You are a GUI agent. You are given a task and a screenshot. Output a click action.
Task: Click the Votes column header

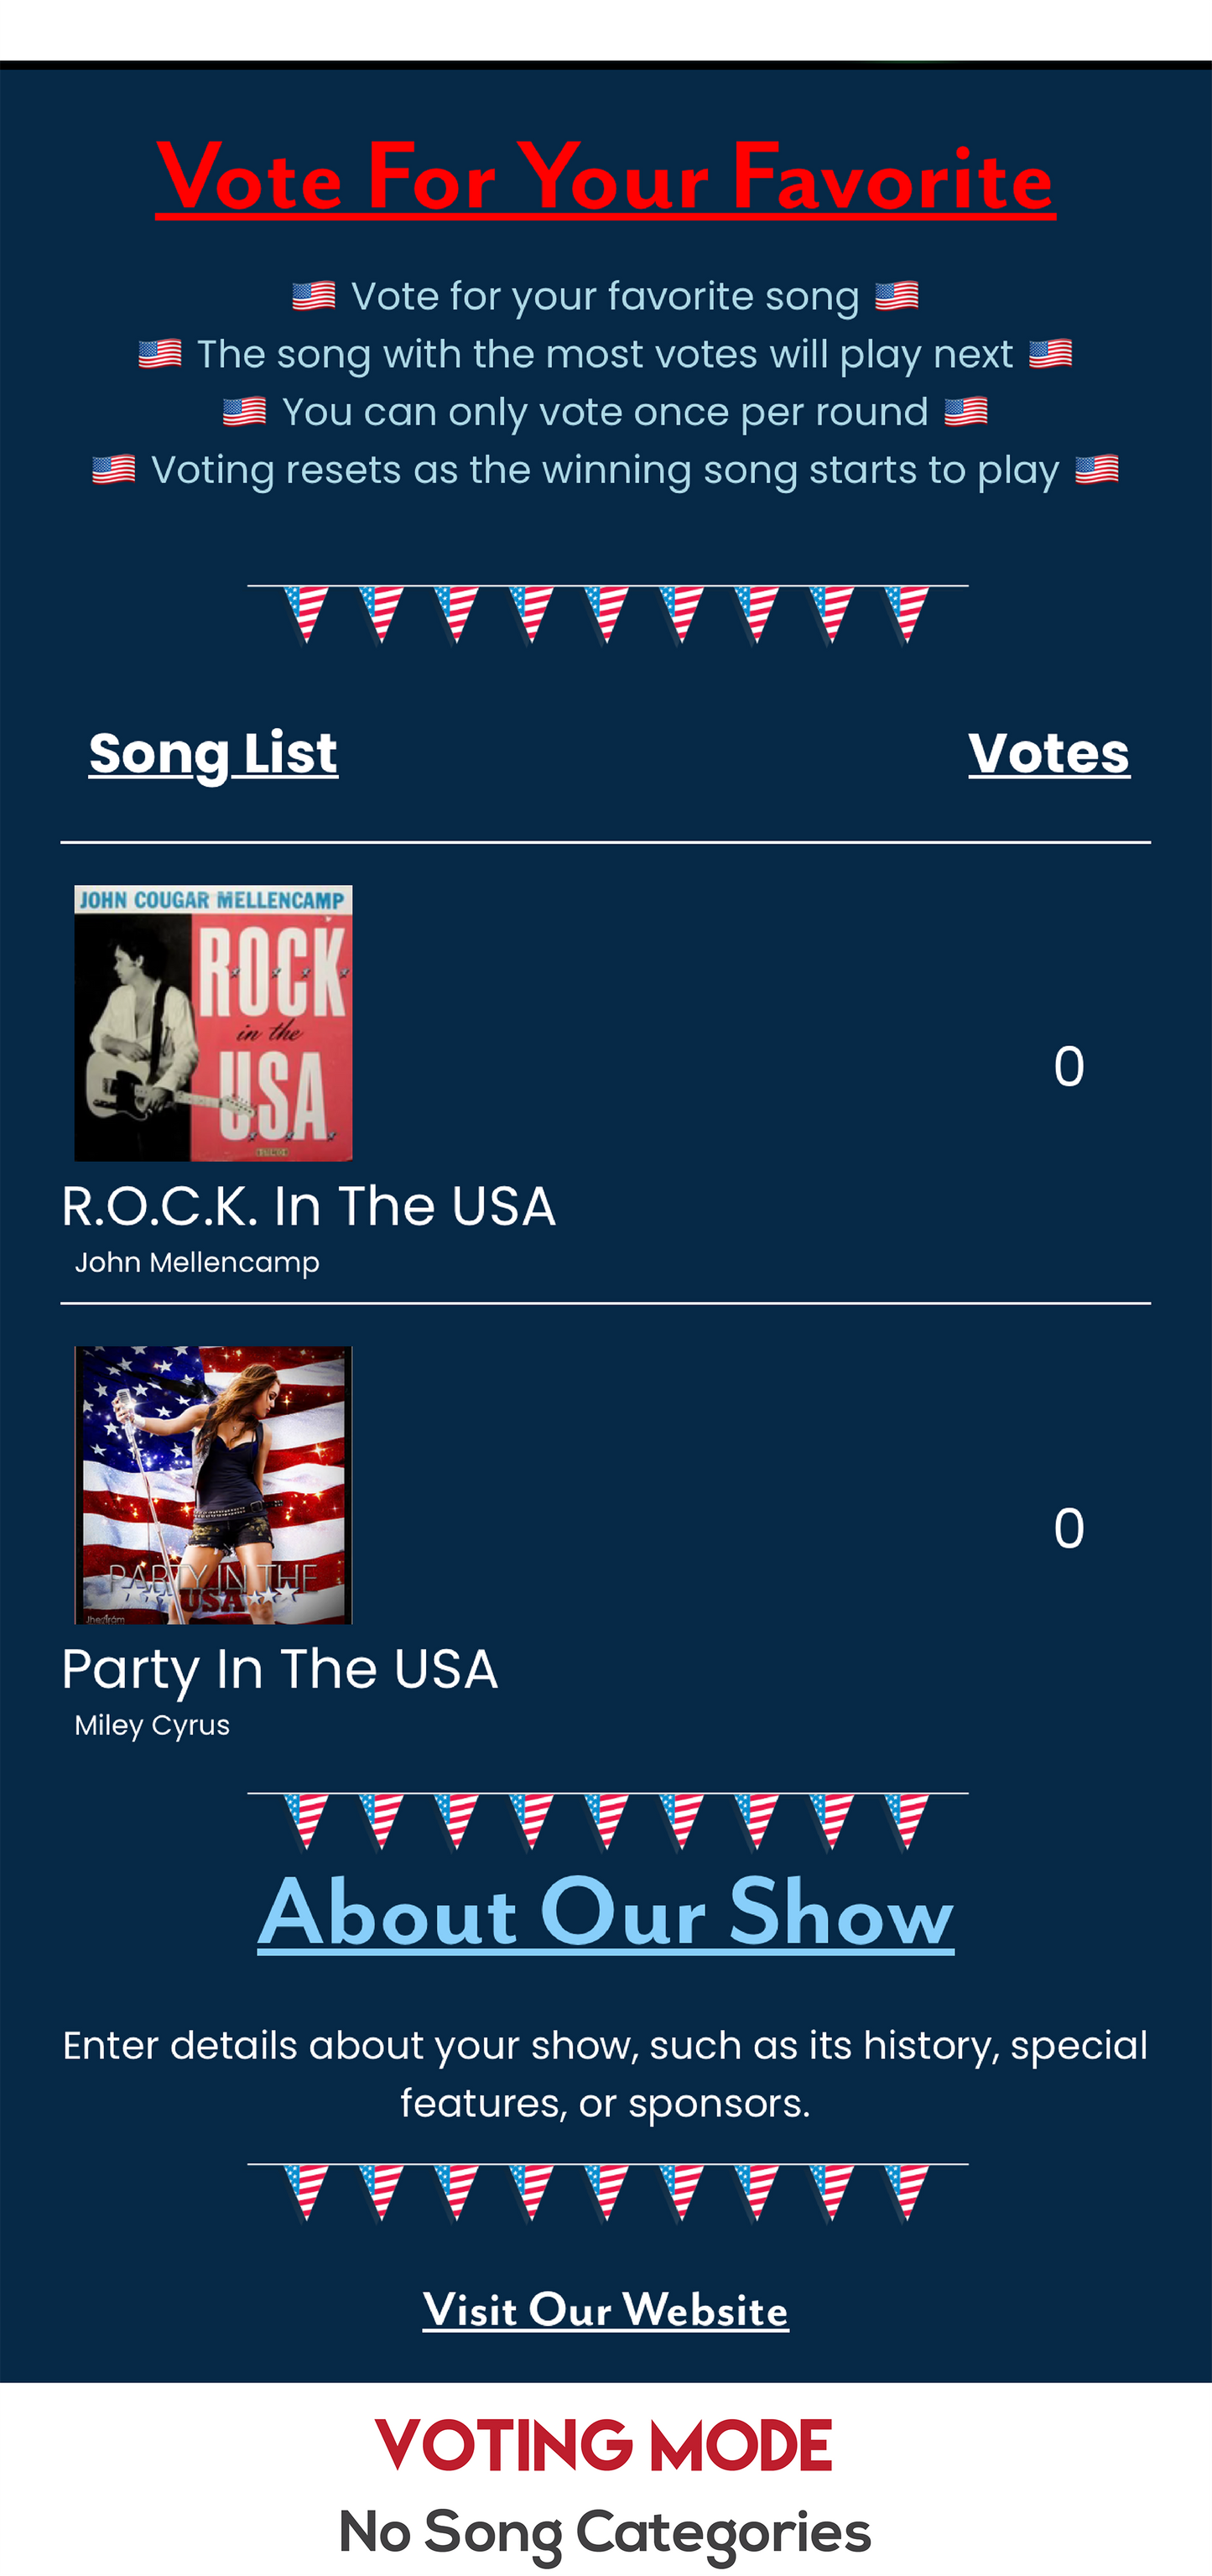tap(1049, 753)
